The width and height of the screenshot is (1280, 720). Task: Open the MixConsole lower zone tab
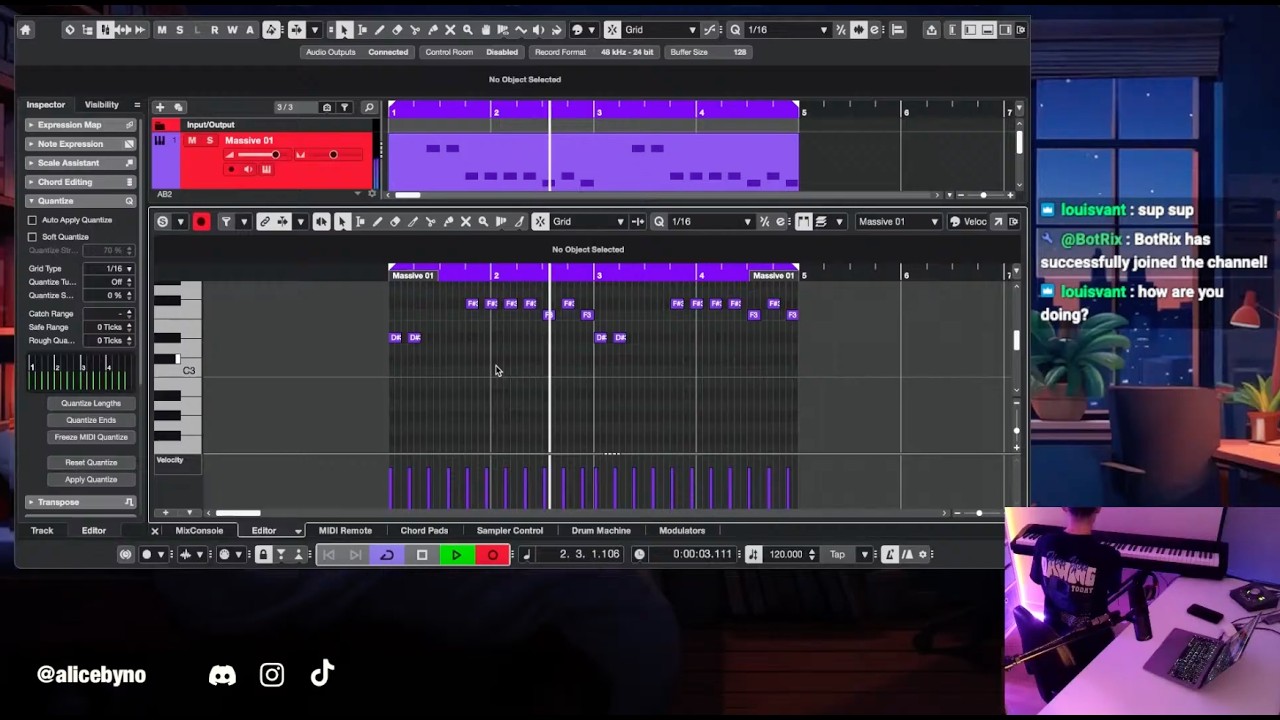coord(199,531)
